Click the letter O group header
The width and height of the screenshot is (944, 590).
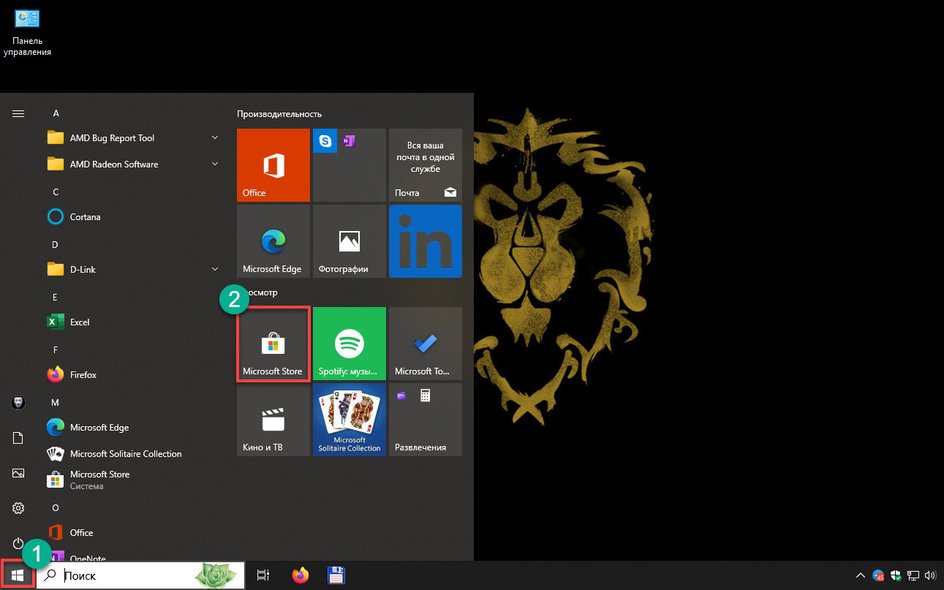[x=55, y=508]
